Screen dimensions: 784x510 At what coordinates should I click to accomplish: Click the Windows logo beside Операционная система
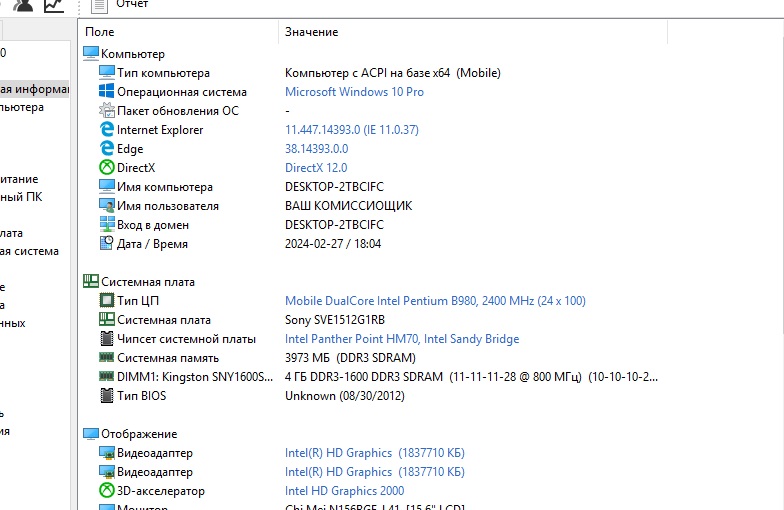tap(106, 91)
